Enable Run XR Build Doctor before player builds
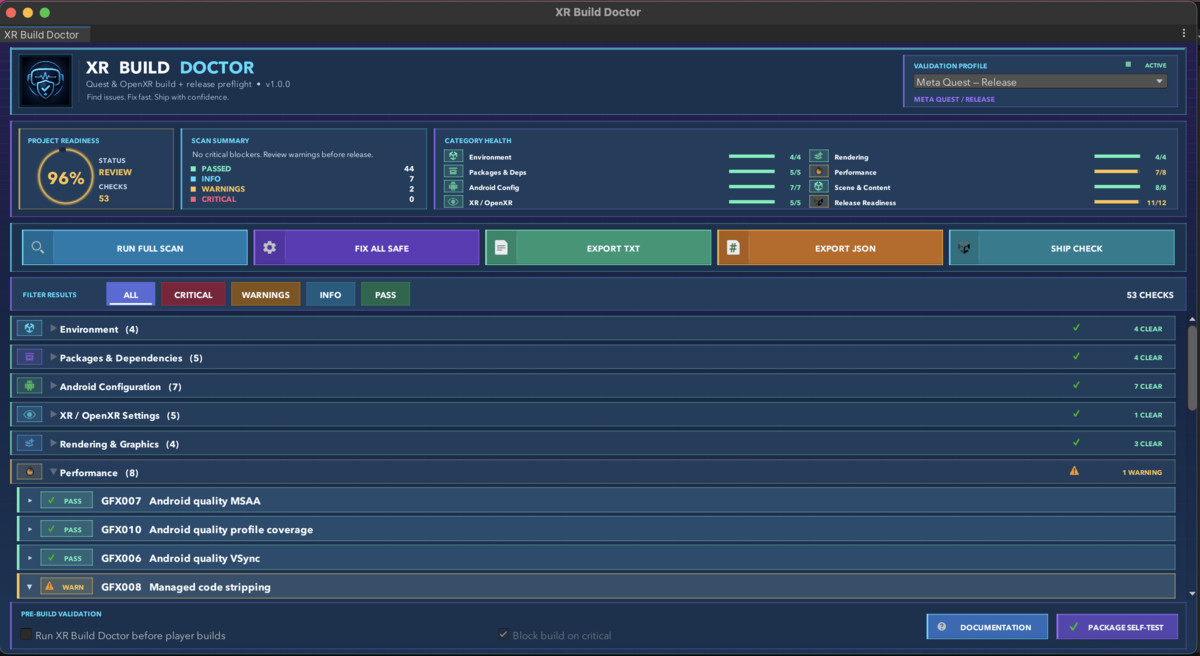Screen dimensions: 1200x656 pyautogui.click(x=26, y=635)
